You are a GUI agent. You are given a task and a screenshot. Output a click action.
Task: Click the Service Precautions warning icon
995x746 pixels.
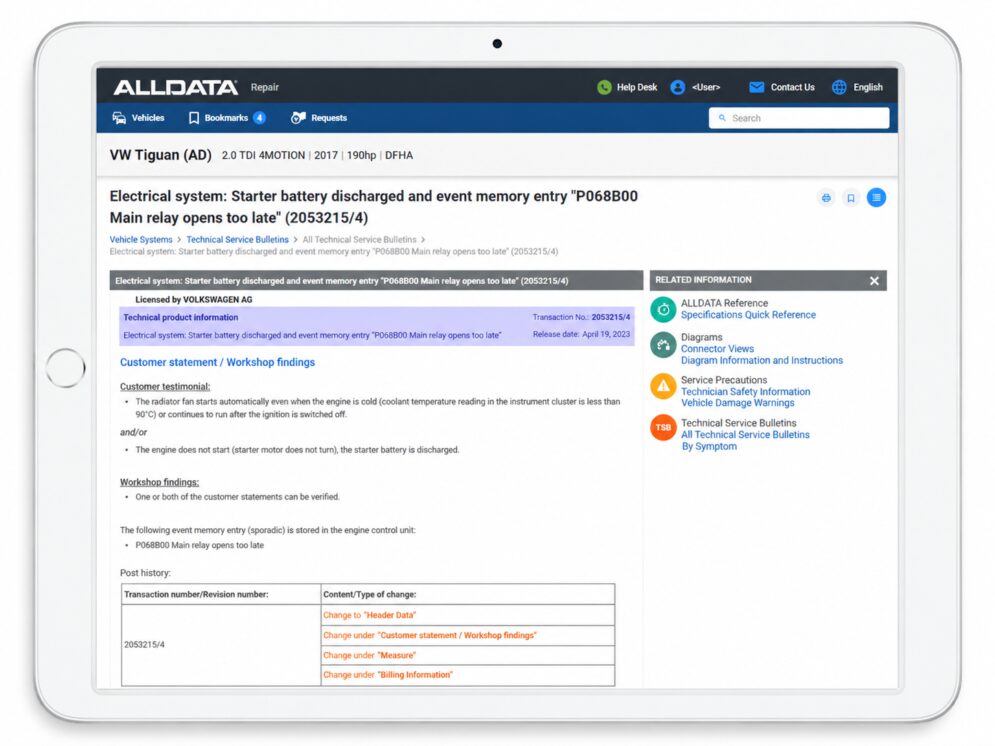pos(663,386)
